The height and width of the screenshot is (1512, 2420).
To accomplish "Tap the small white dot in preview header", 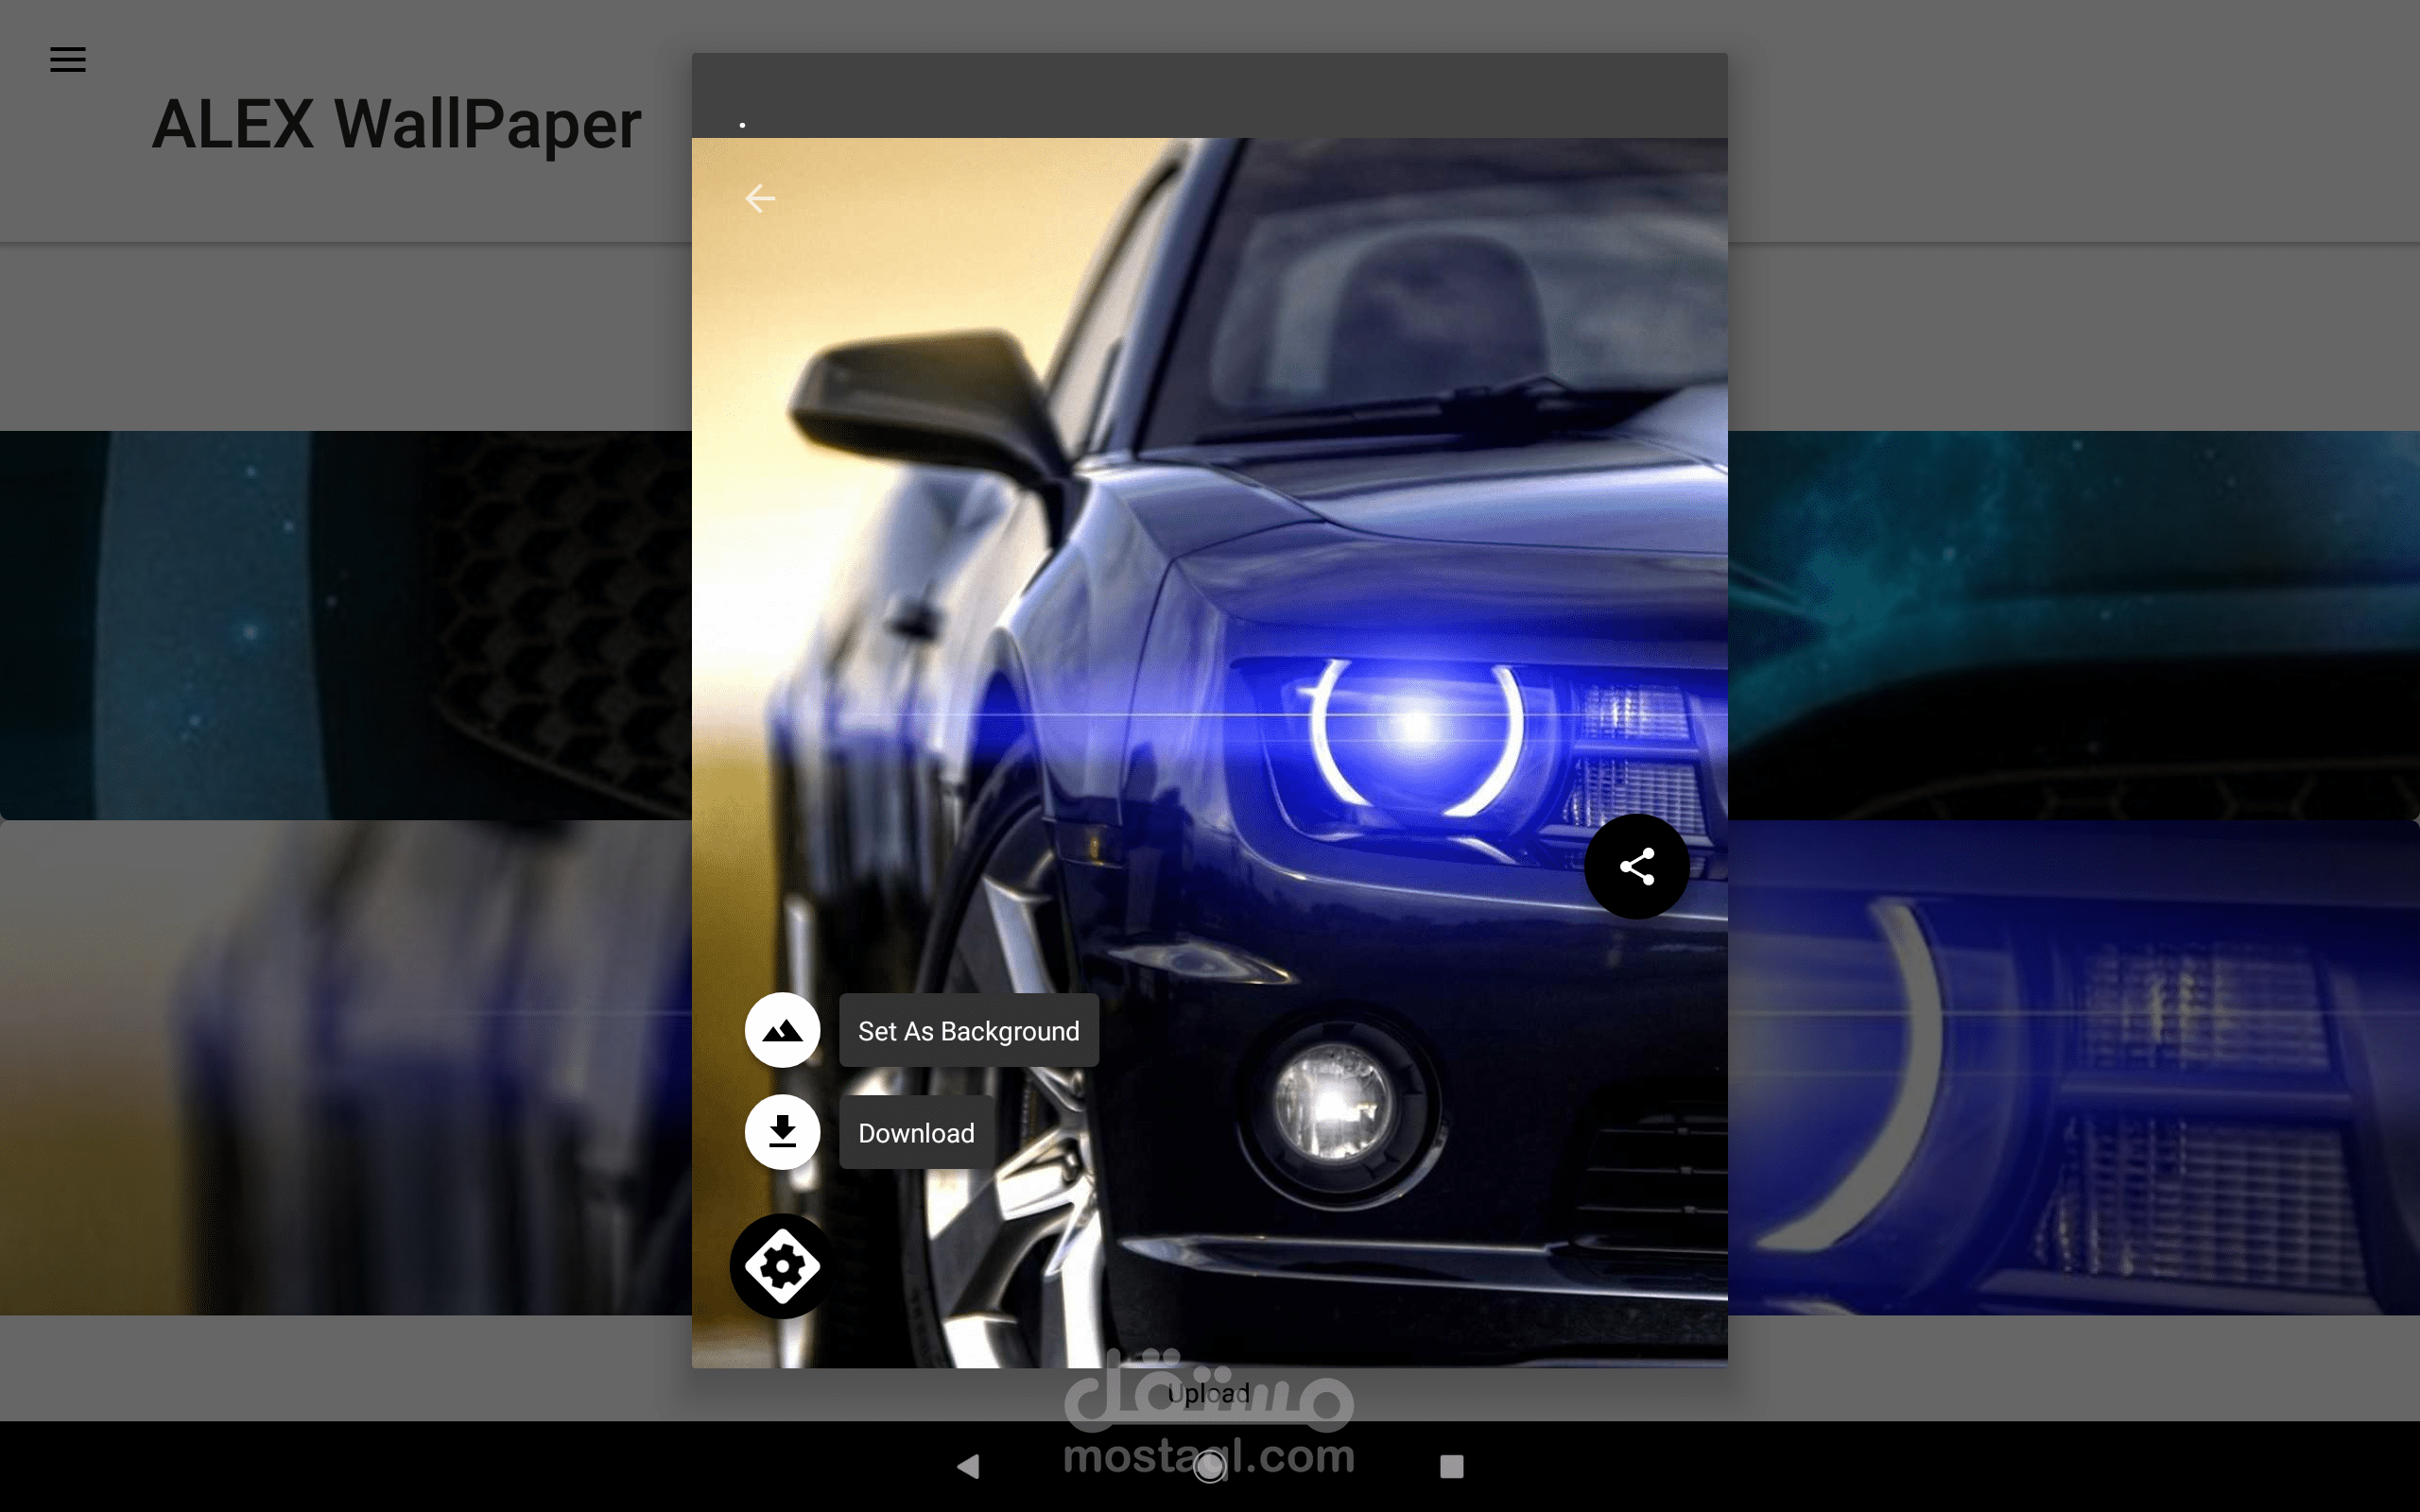I will tap(742, 125).
